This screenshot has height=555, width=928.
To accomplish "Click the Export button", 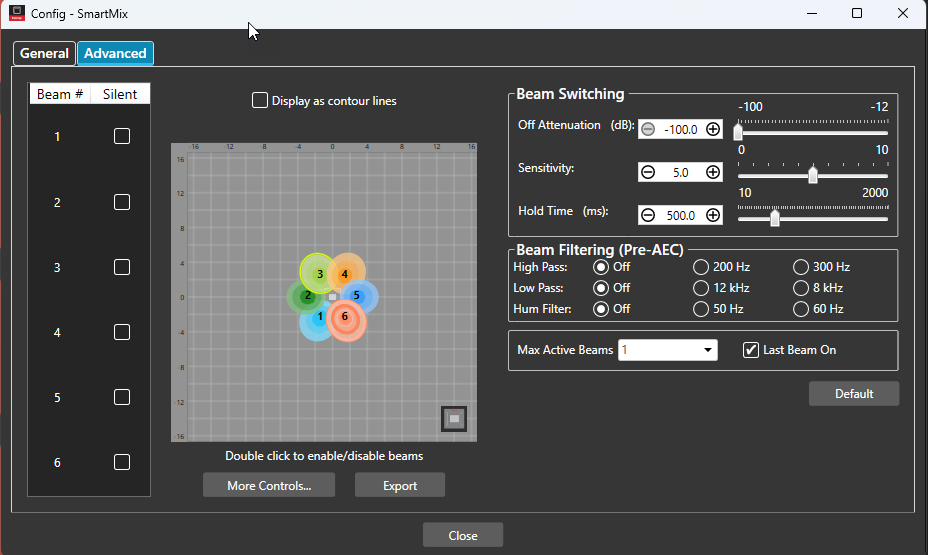I will pos(400,485).
